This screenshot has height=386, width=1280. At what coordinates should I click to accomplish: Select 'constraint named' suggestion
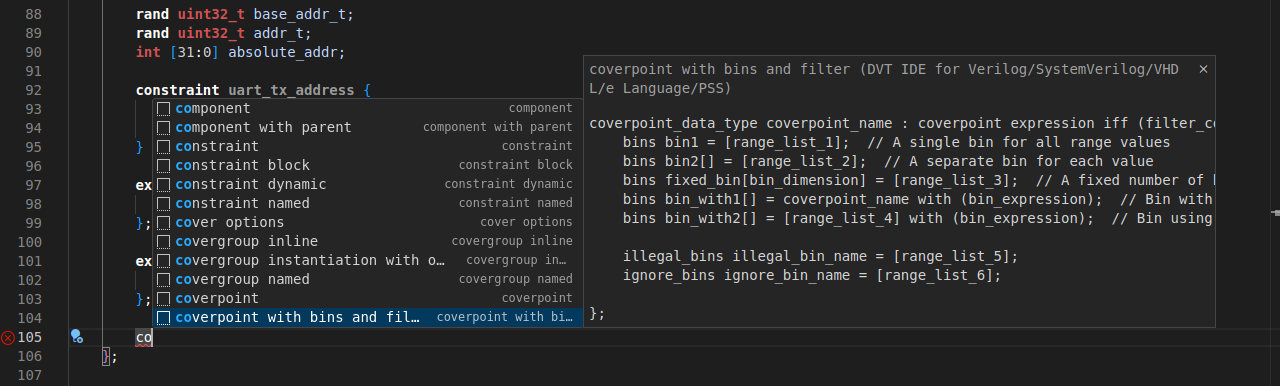tap(367, 203)
